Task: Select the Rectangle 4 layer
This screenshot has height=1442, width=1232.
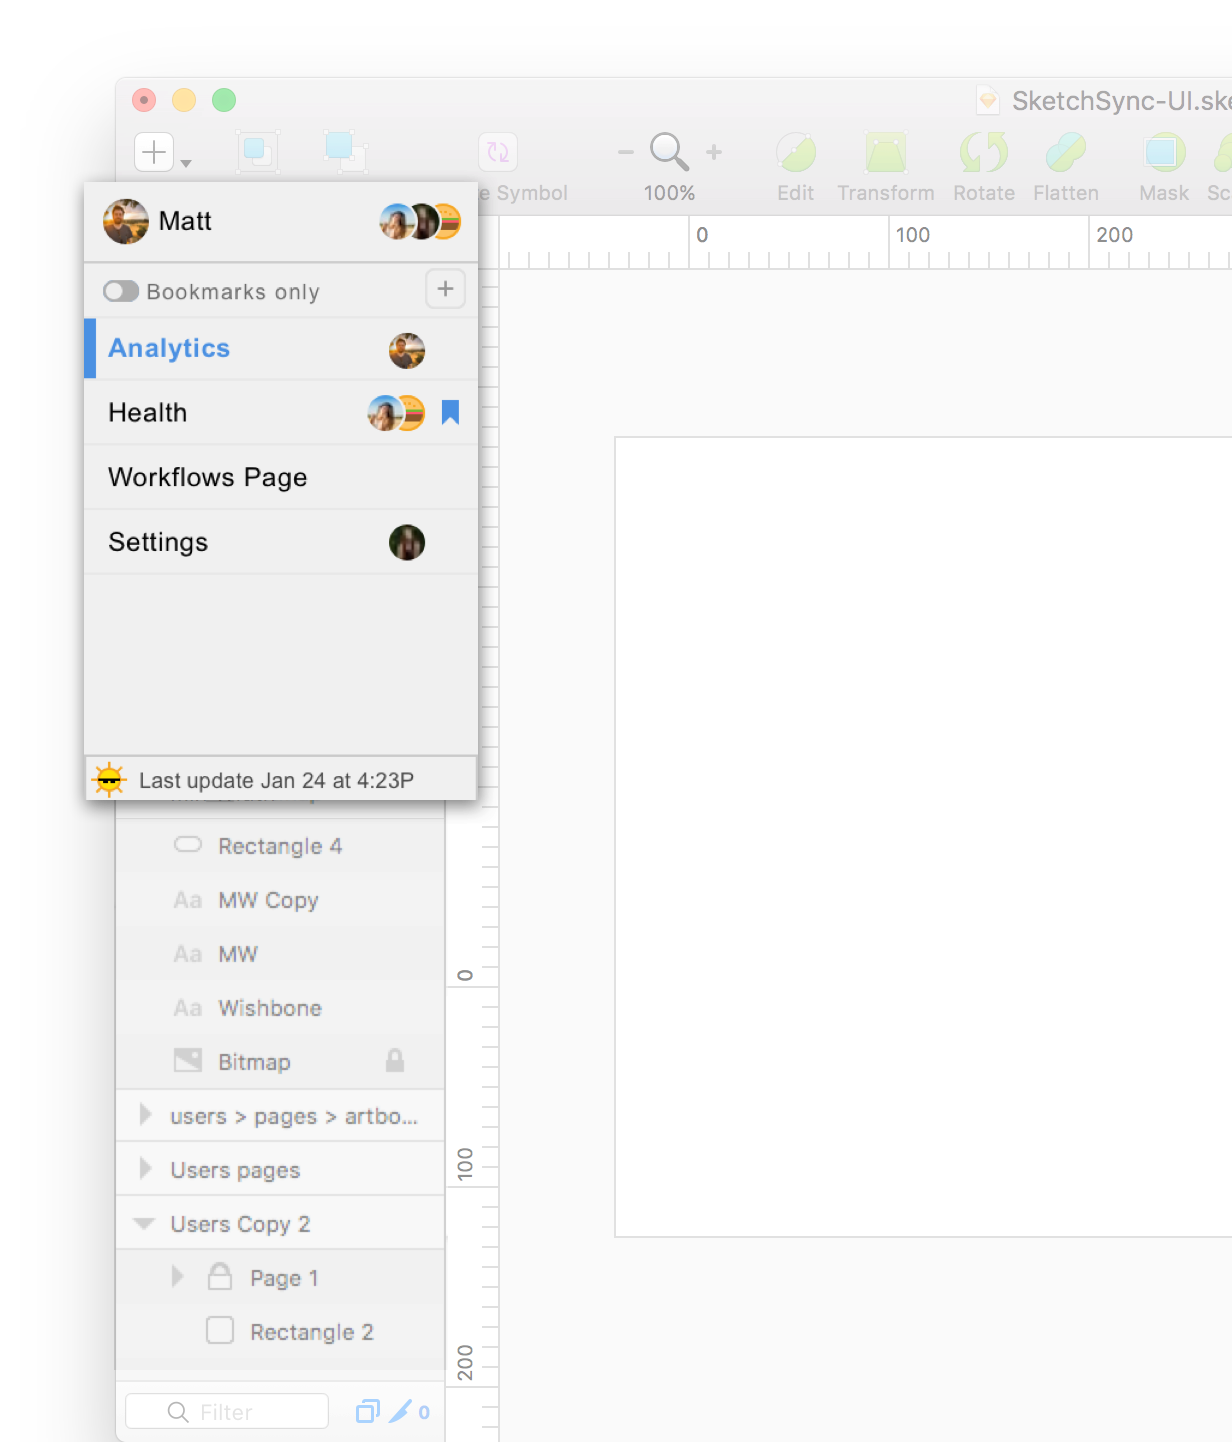Action: [280, 846]
